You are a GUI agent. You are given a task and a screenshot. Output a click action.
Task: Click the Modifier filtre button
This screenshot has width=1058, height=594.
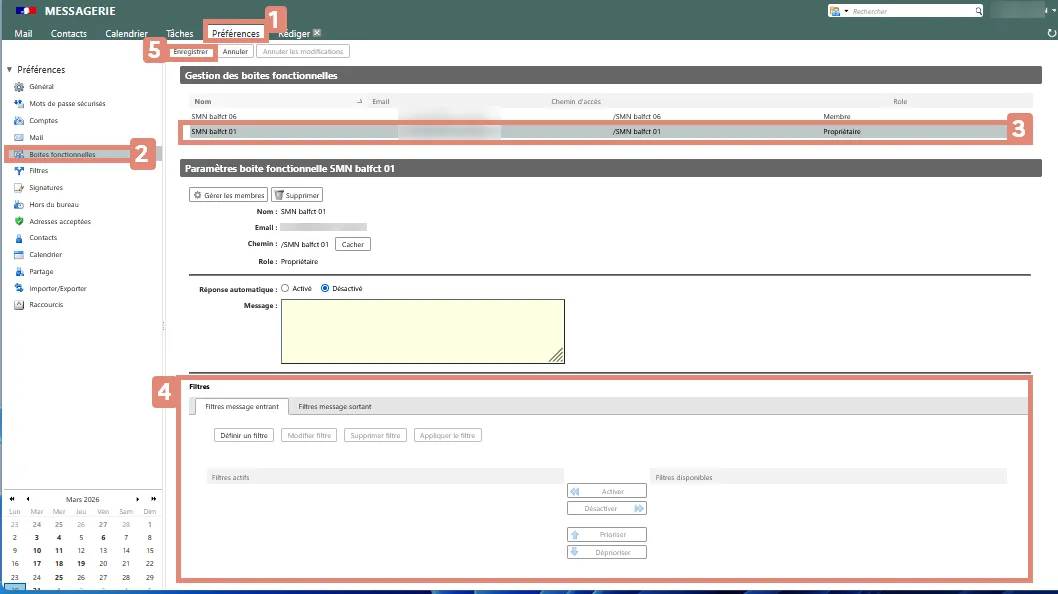click(309, 435)
